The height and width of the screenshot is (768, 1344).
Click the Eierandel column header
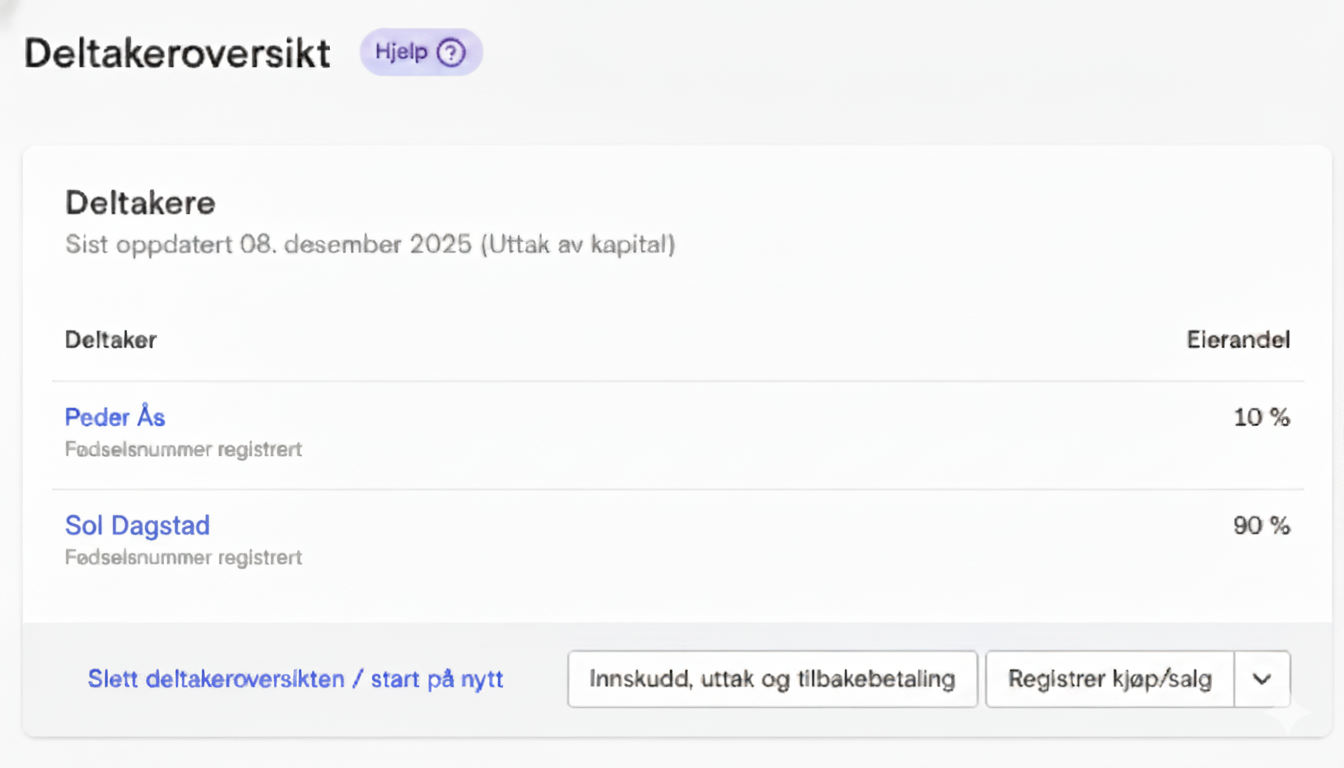pos(1238,340)
